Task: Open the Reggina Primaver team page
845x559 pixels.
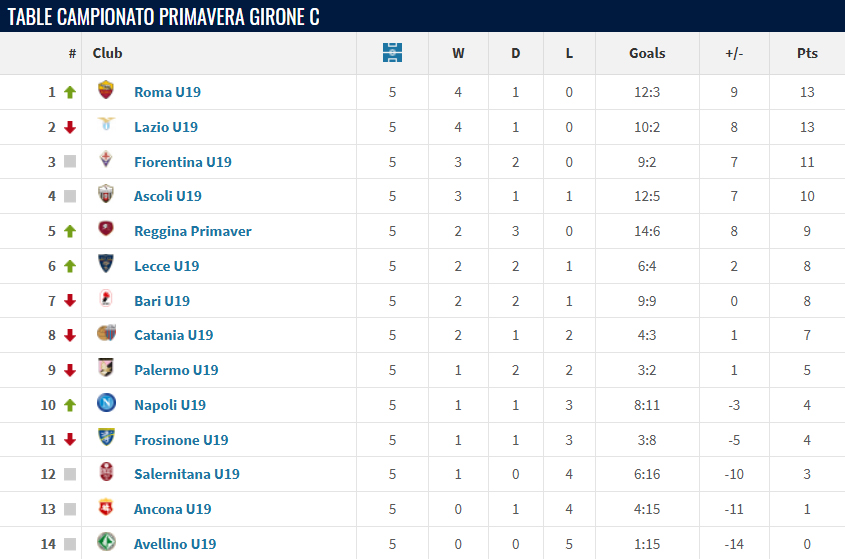Action: 192,231
